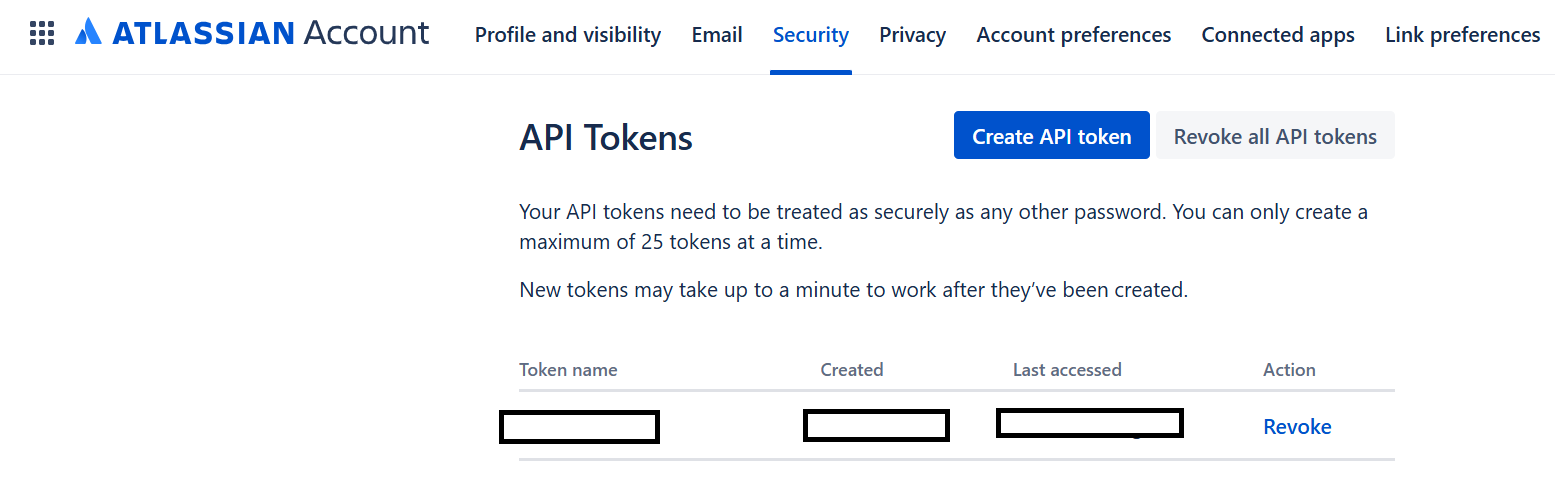This screenshot has width=1555, height=479.
Task: Click the Token name column header
Action: 568,370
